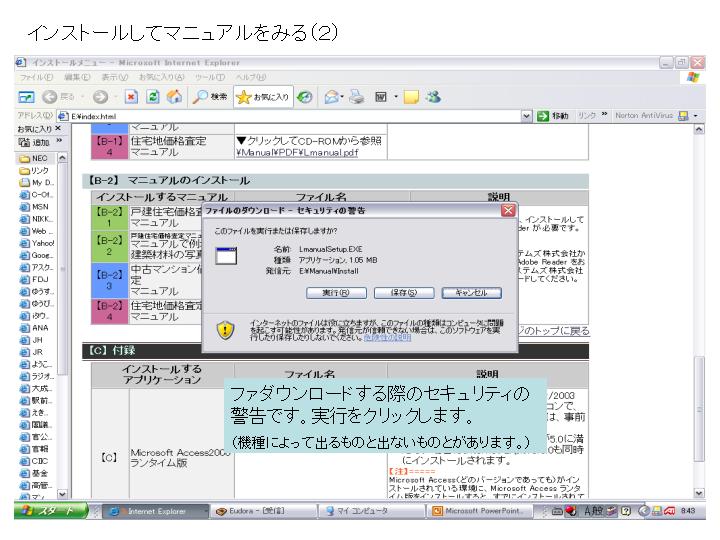
Task: Open the MSN favorite
Action: (x=34, y=207)
